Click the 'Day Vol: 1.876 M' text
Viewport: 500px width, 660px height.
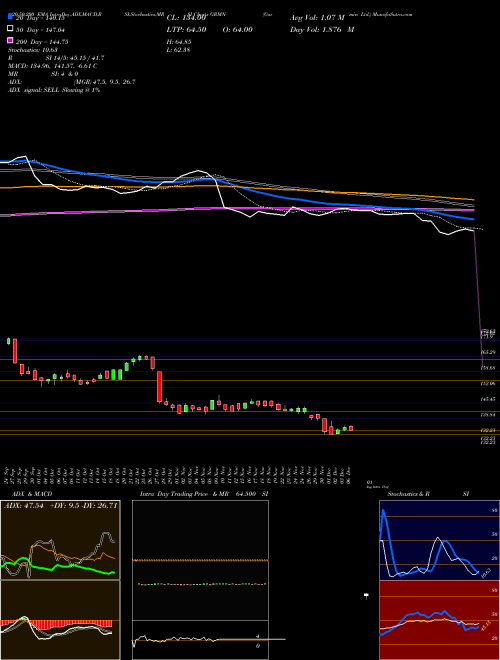322,29
